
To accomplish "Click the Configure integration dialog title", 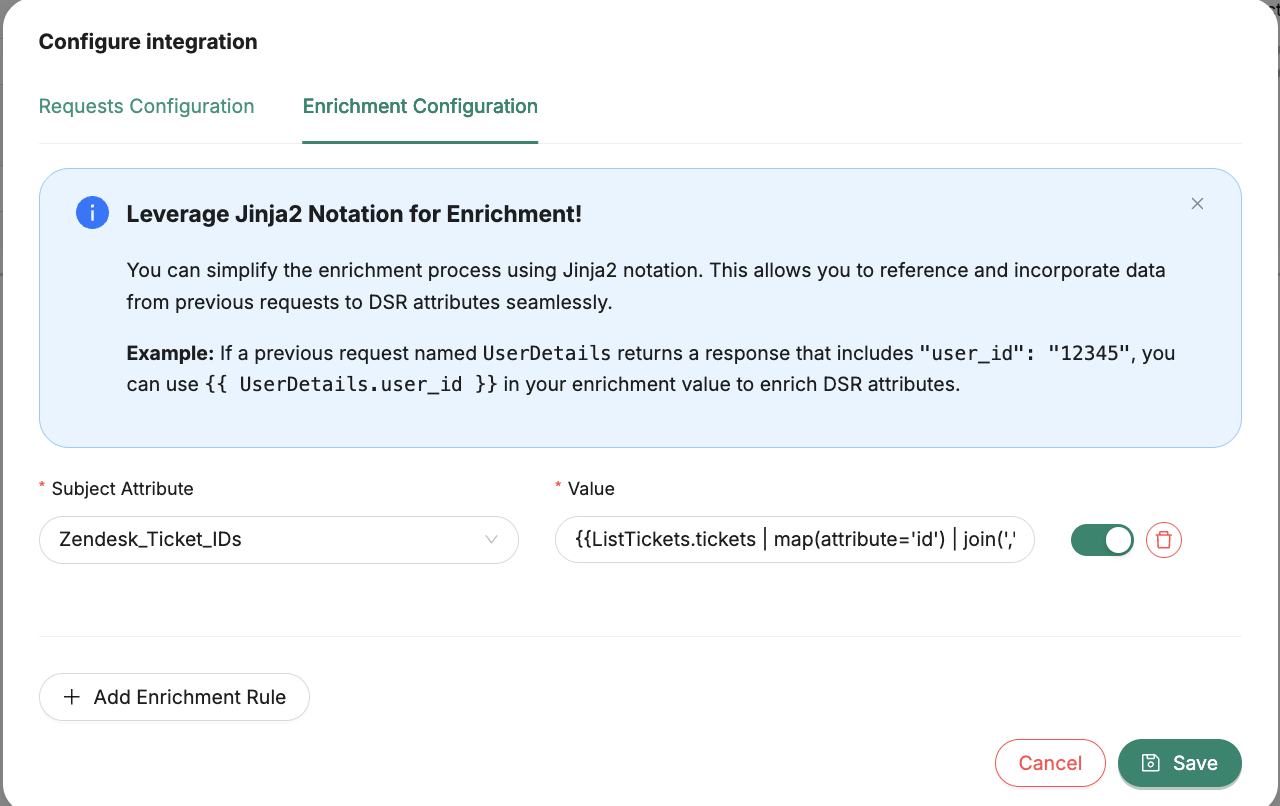I will click(x=148, y=42).
